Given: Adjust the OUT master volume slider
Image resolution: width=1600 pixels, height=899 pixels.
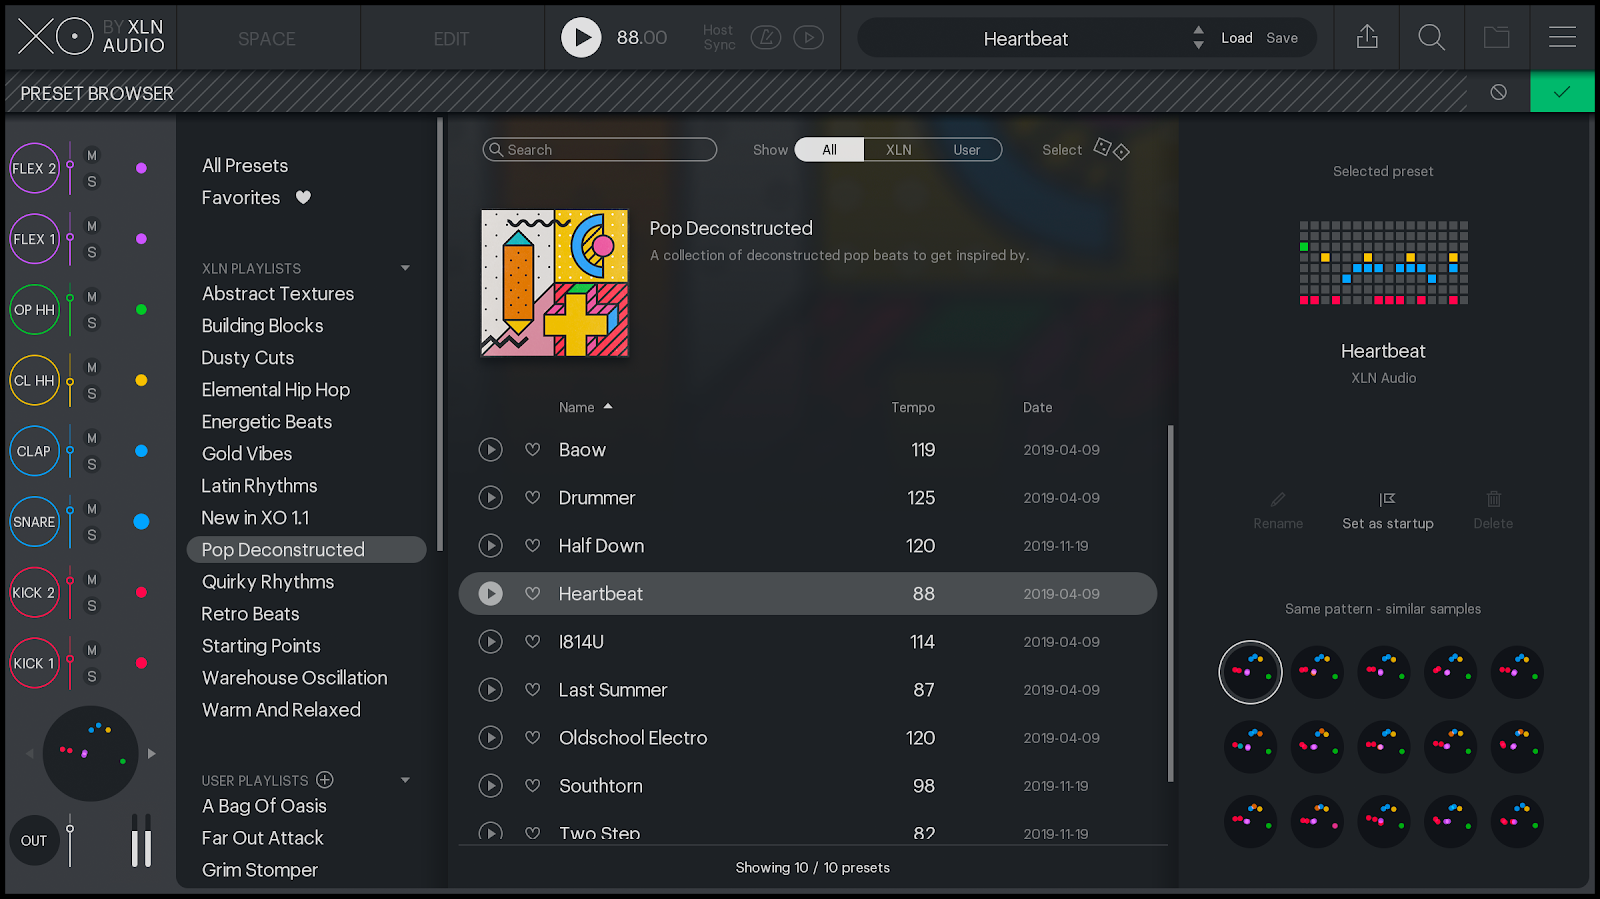Looking at the screenshot, I should click(x=70, y=828).
